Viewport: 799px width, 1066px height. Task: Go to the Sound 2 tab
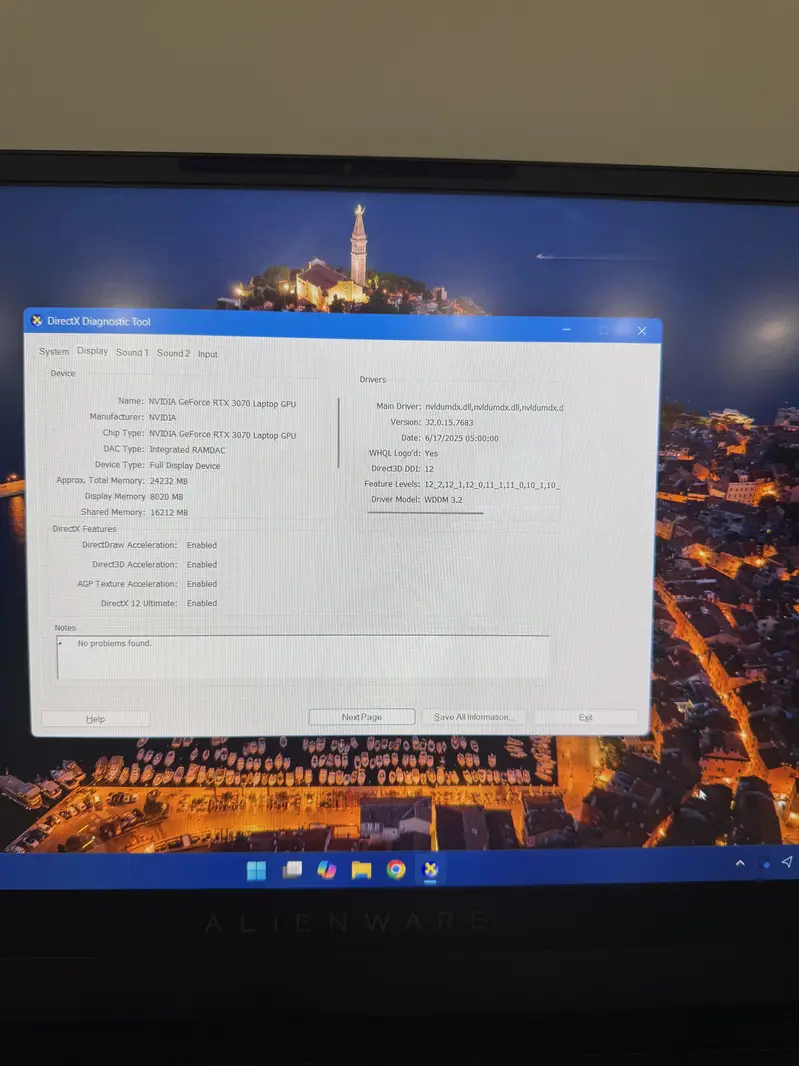click(173, 353)
